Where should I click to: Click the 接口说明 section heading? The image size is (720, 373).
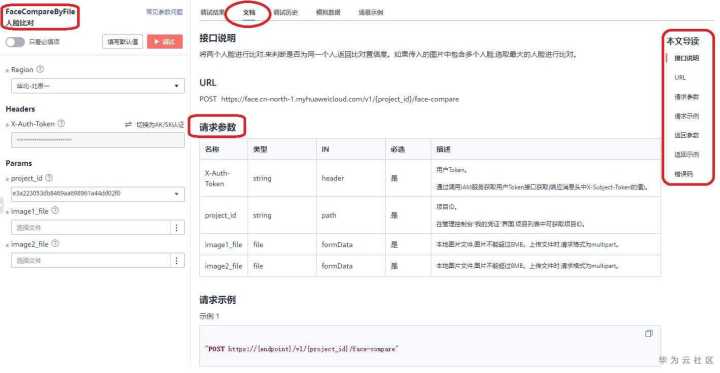tap(218, 38)
